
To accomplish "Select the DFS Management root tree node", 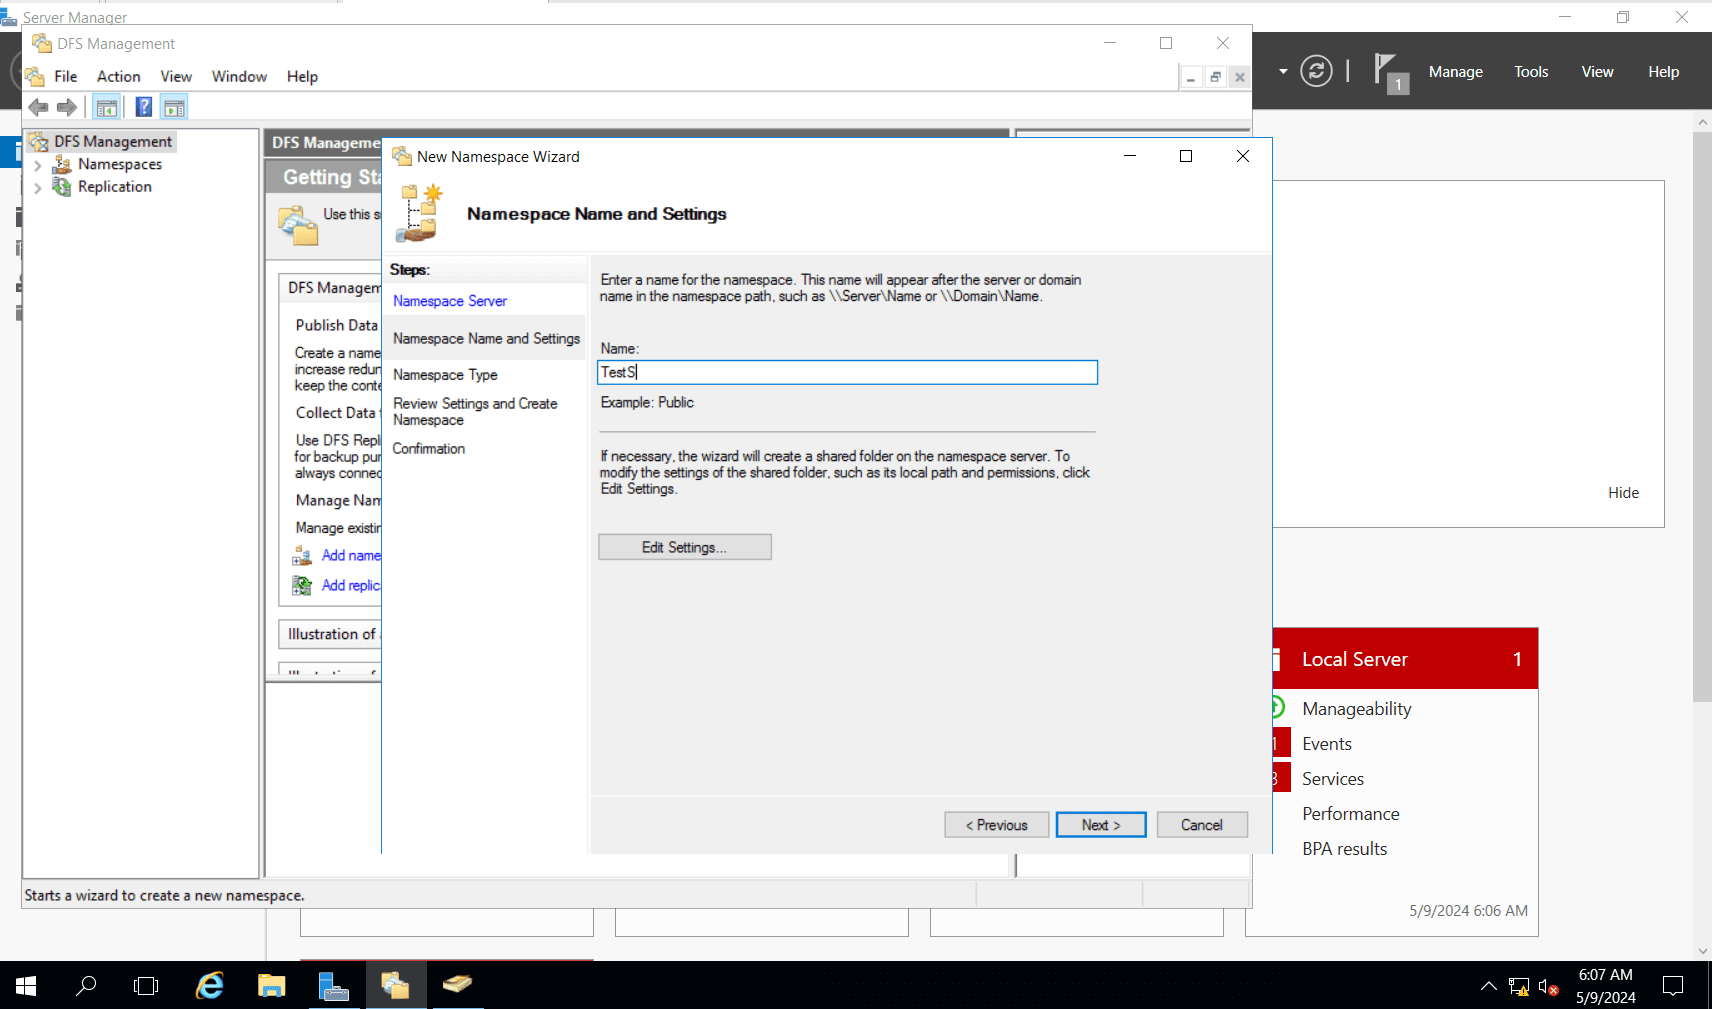I will (x=113, y=142).
